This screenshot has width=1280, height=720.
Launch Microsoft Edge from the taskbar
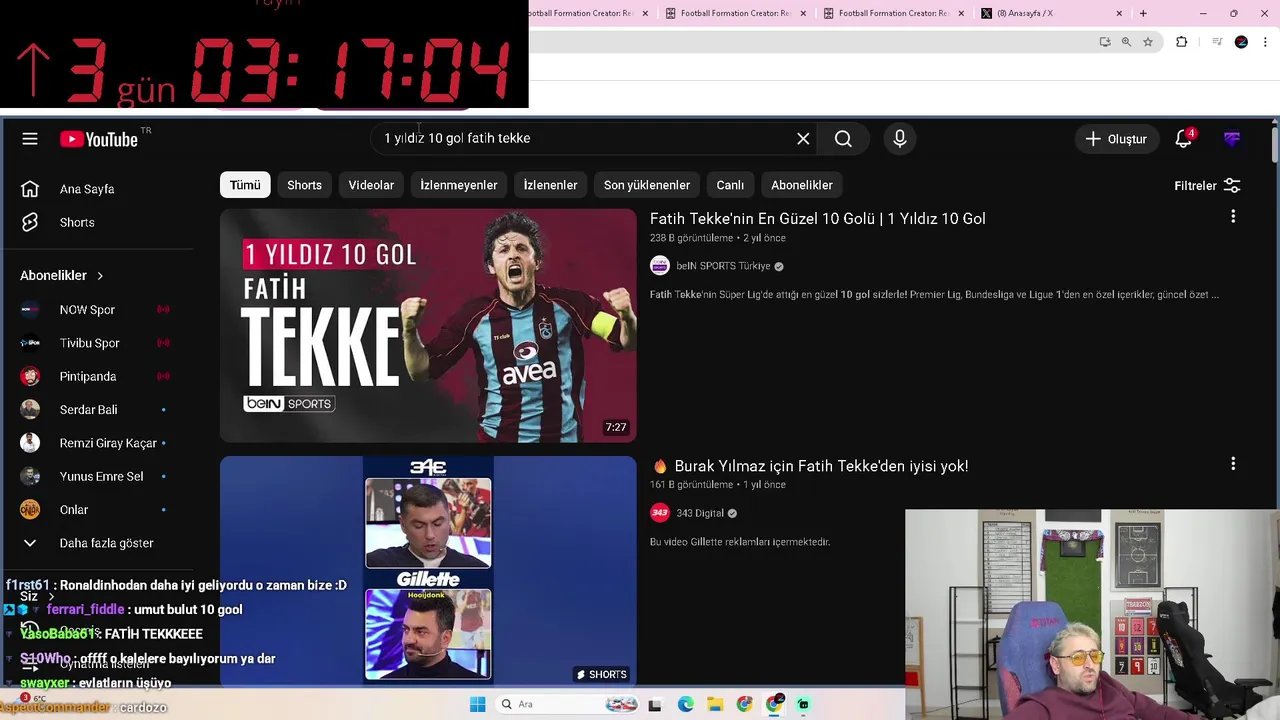click(685, 704)
